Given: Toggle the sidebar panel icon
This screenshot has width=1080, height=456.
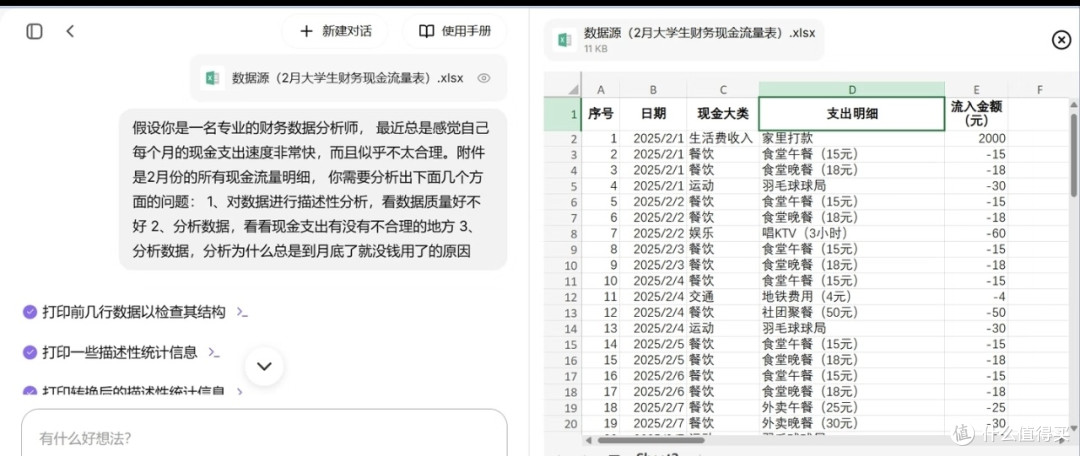Looking at the screenshot, I should [34, 31].
